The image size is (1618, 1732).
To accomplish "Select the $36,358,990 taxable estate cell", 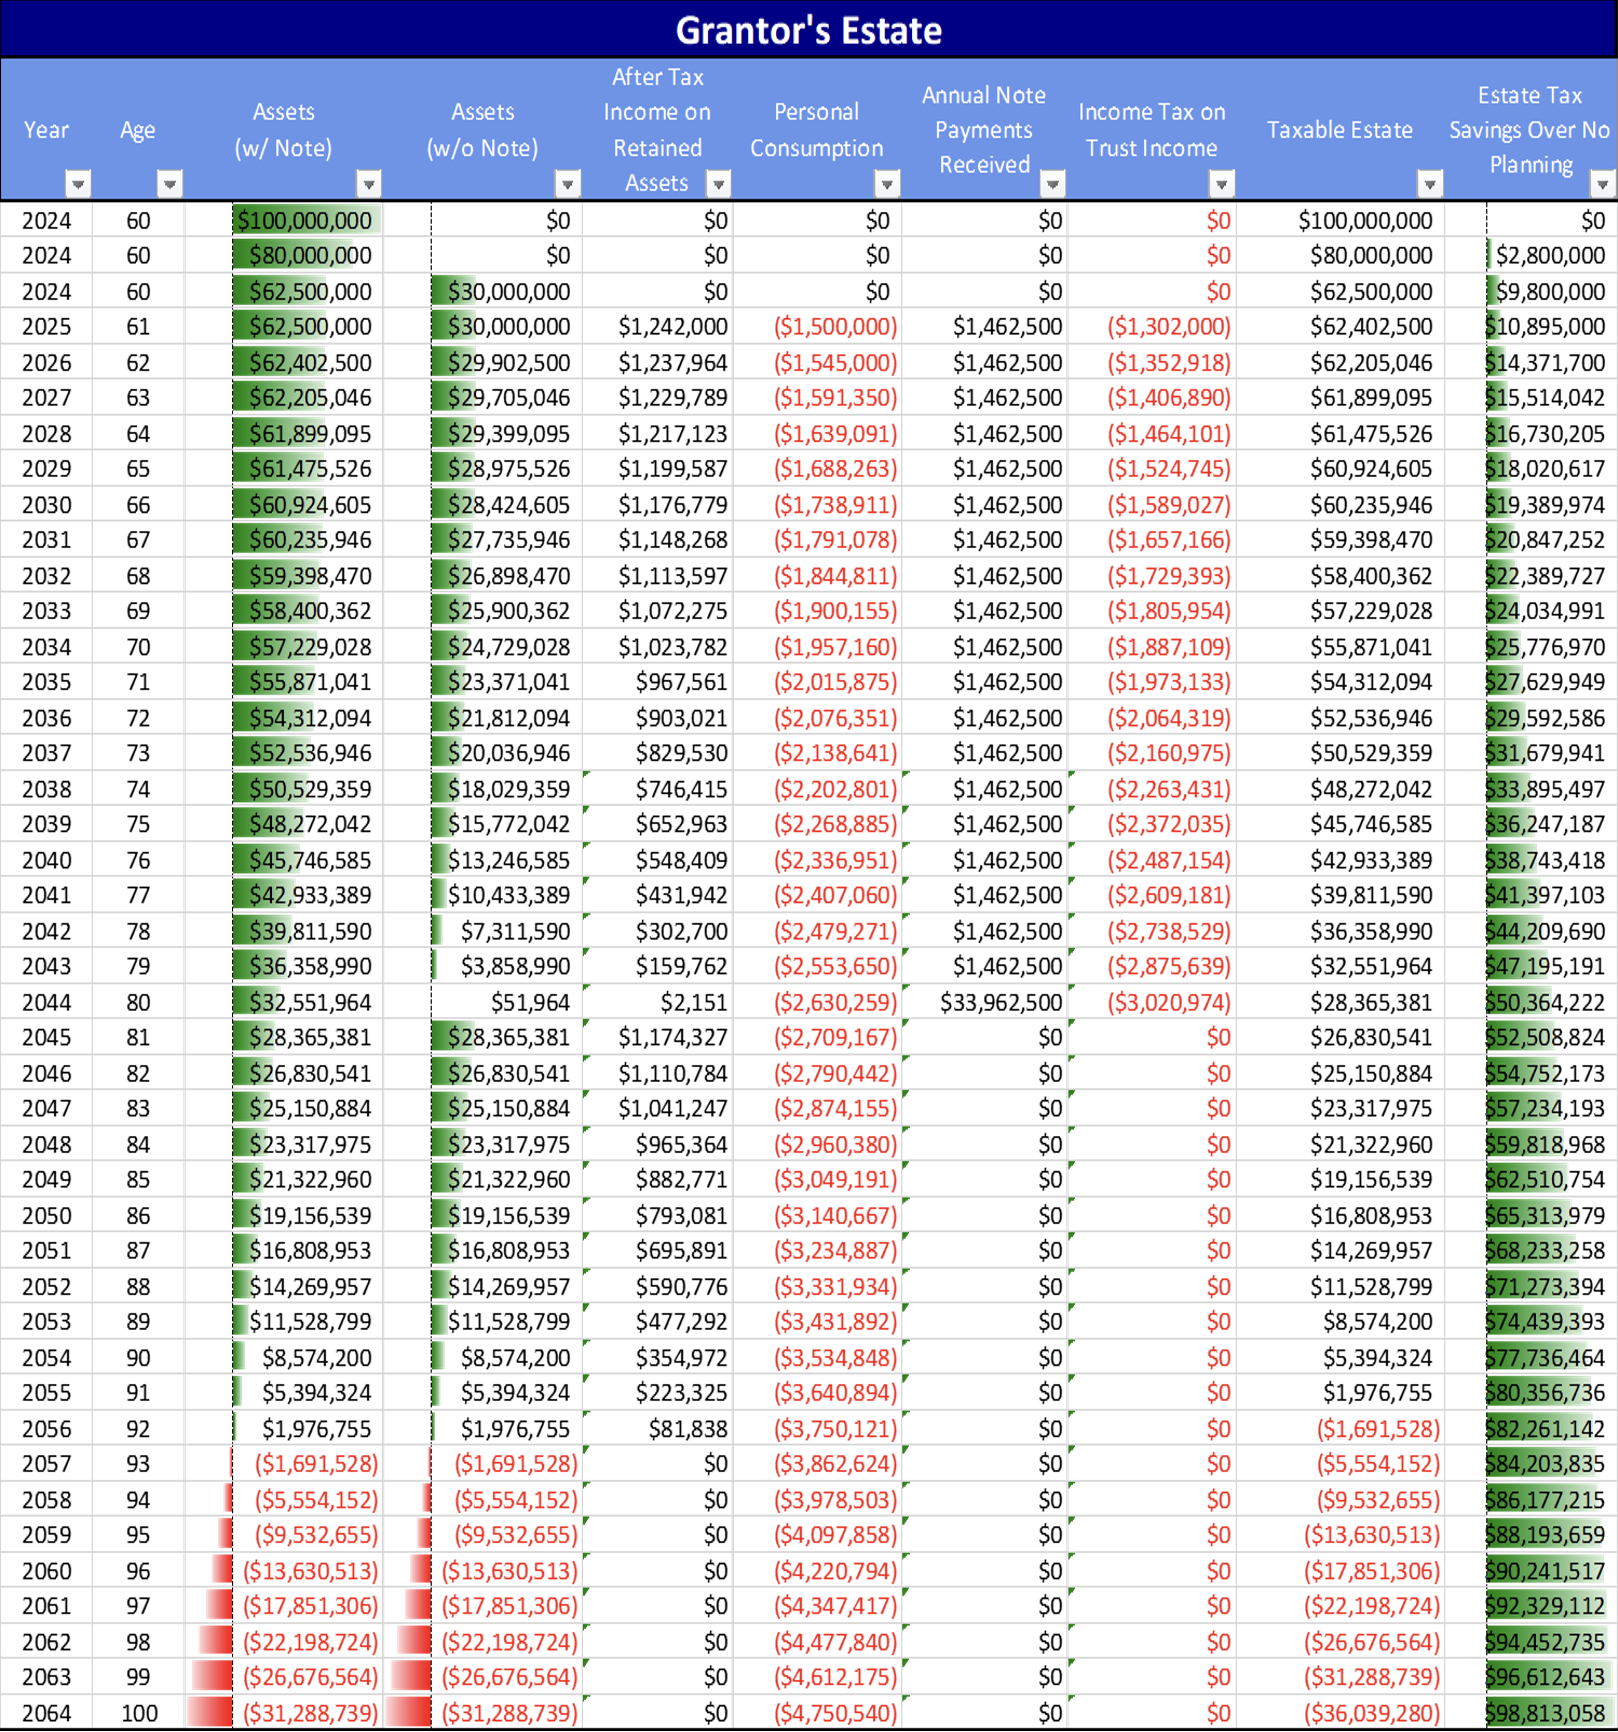I will coord(1340,932).
